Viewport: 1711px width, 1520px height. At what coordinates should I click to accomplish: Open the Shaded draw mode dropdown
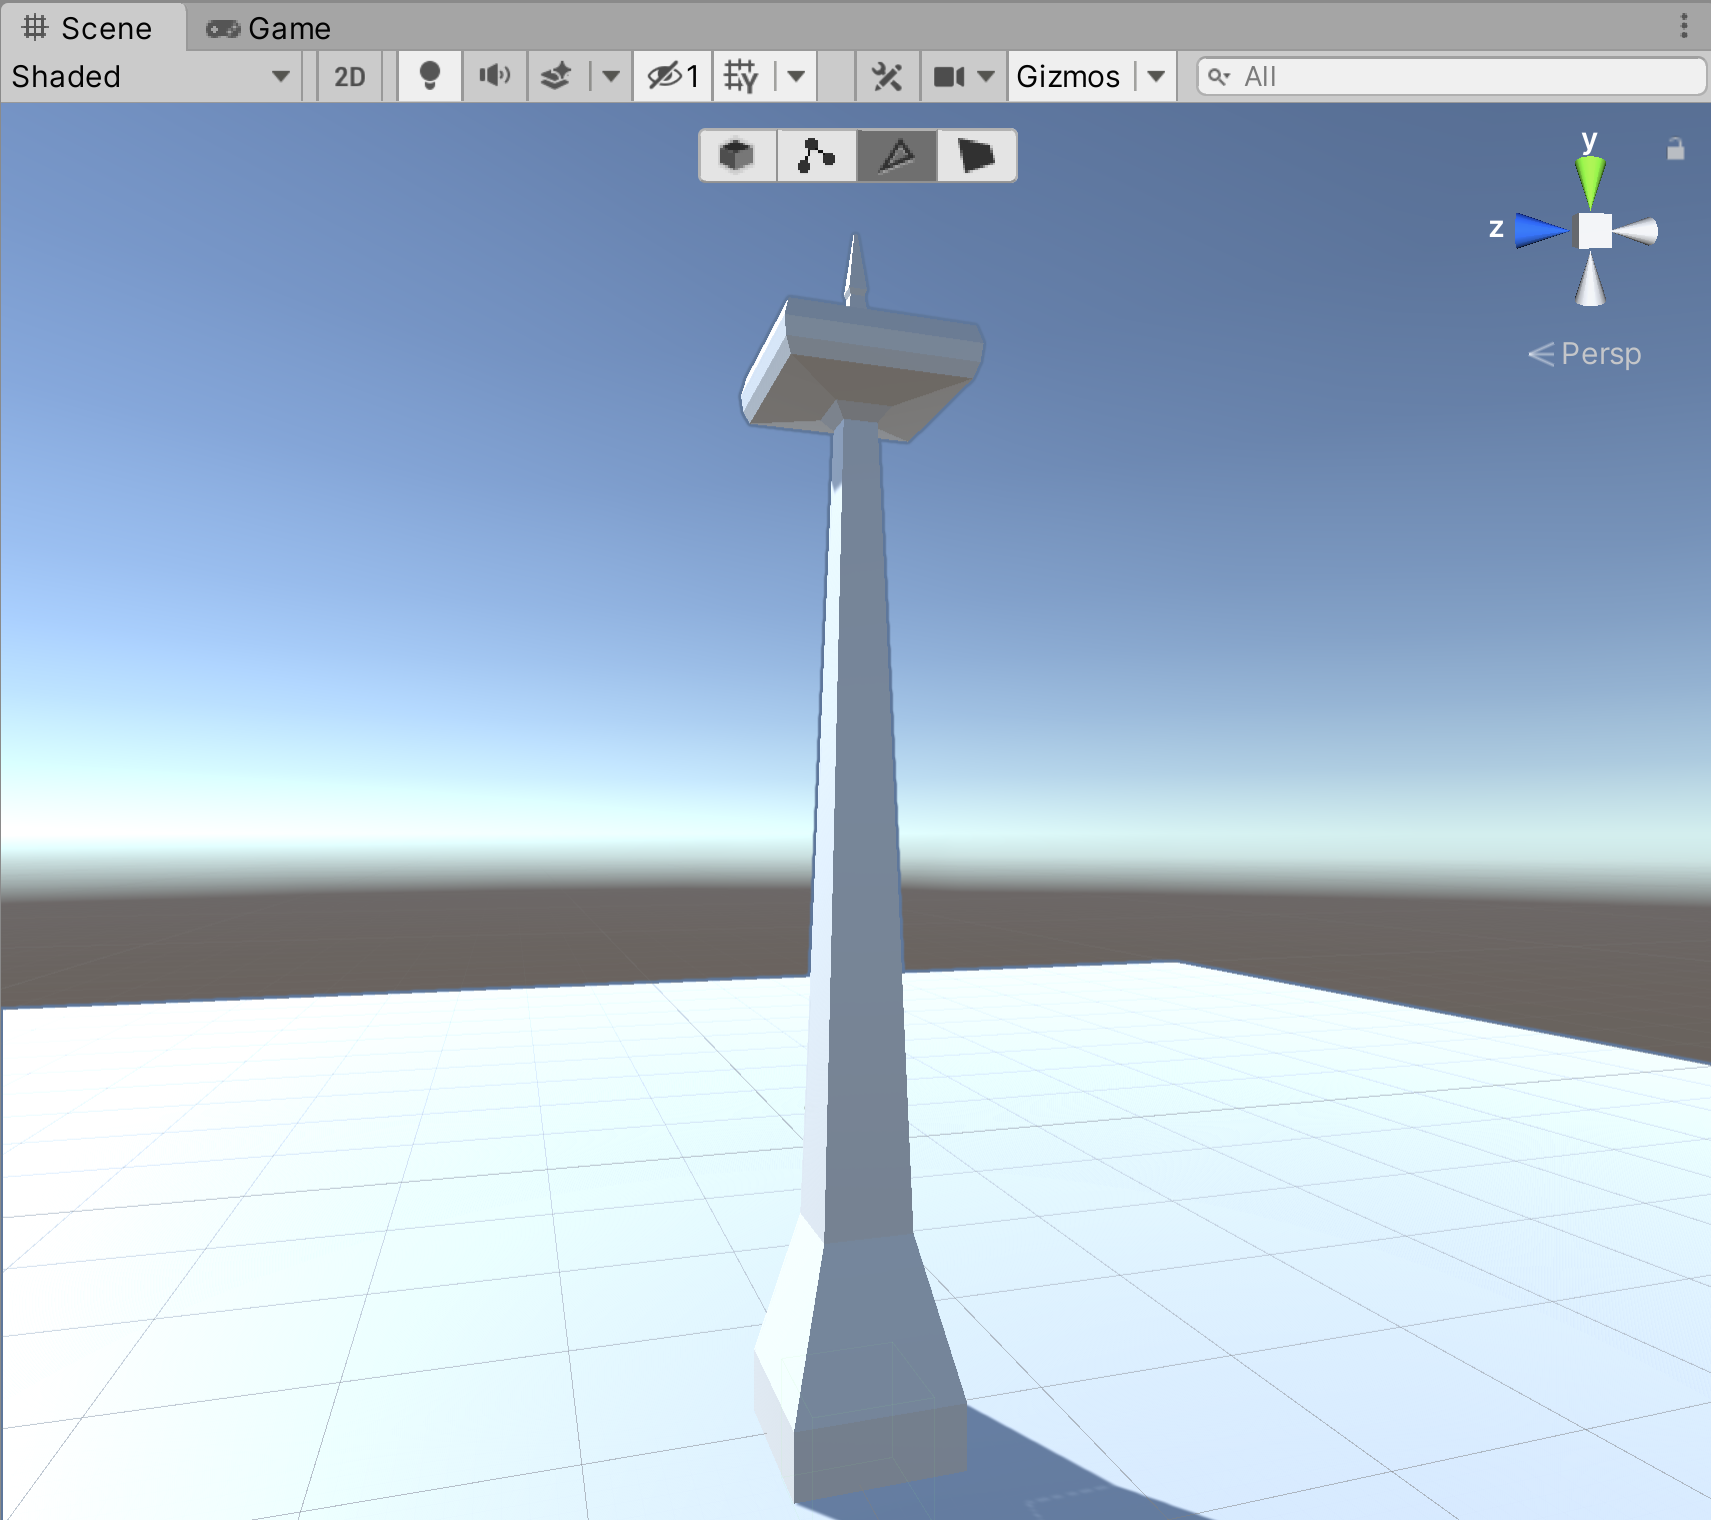click(150, 77)
